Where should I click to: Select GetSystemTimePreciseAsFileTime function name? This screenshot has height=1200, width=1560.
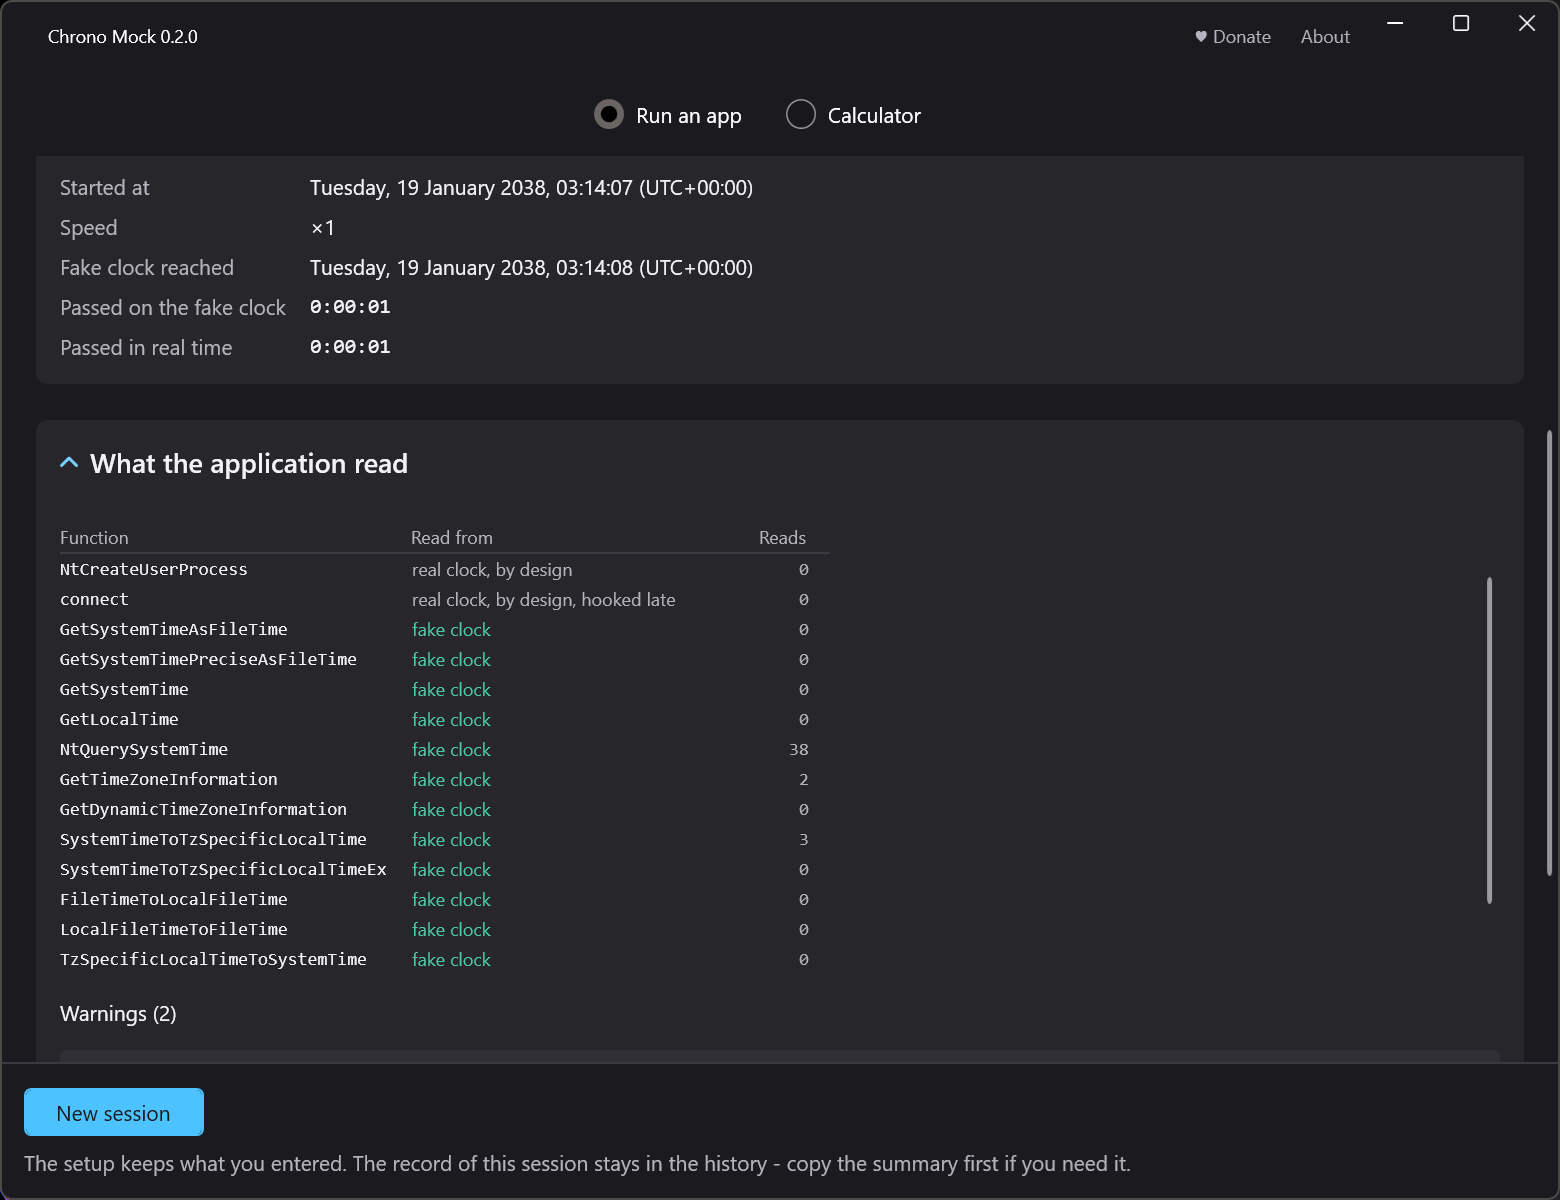tap(208, 659)
